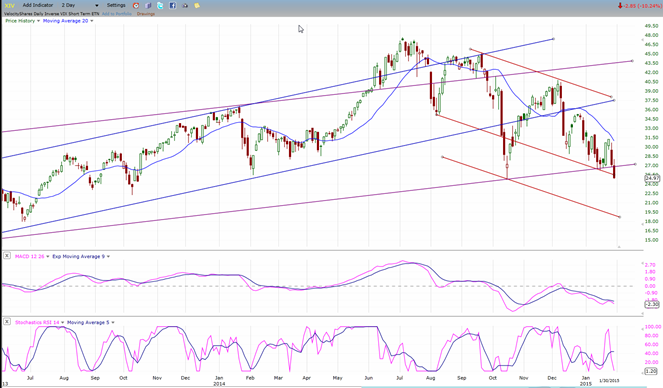Open the Settings menu
663x388 pixels.
(116, 5)
